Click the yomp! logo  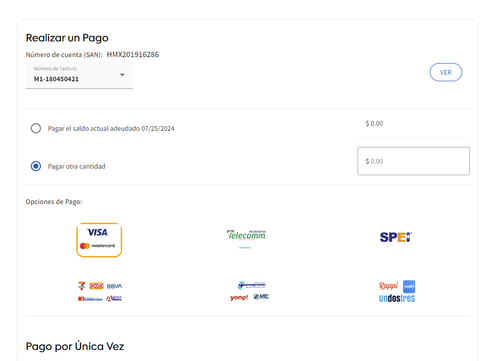(239, 297)
